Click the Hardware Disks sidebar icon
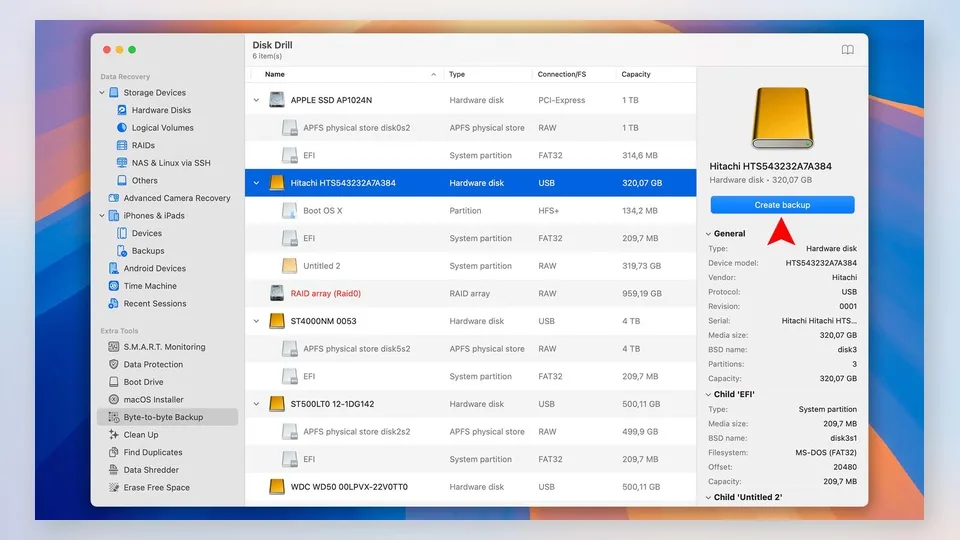 coord(122,110)
